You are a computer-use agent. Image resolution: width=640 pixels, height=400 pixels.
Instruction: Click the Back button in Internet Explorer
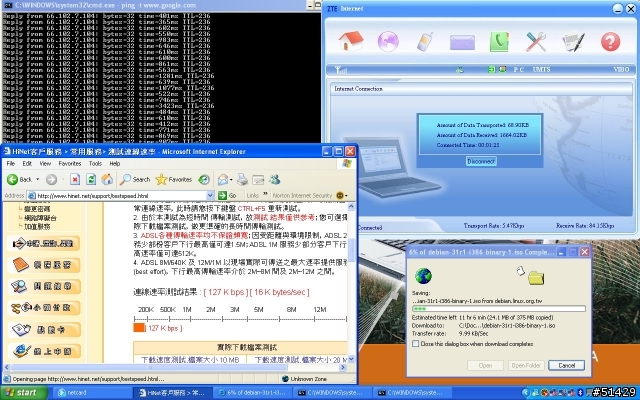[x=20, y=179]
